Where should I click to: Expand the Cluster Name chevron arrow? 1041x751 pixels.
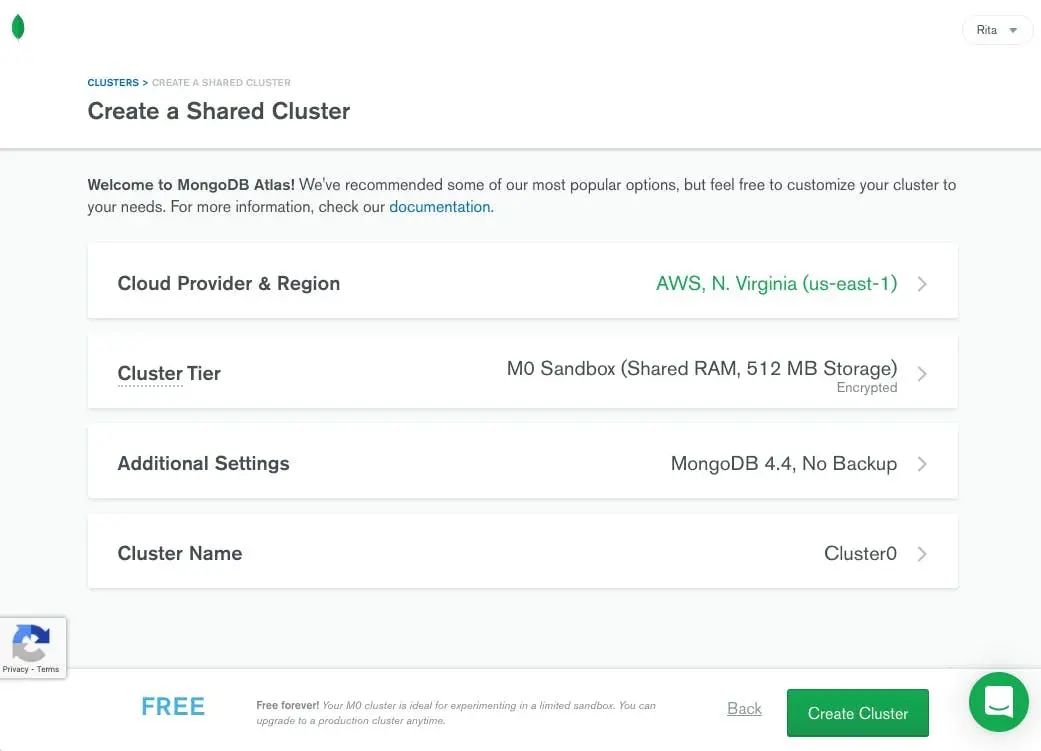922,554
